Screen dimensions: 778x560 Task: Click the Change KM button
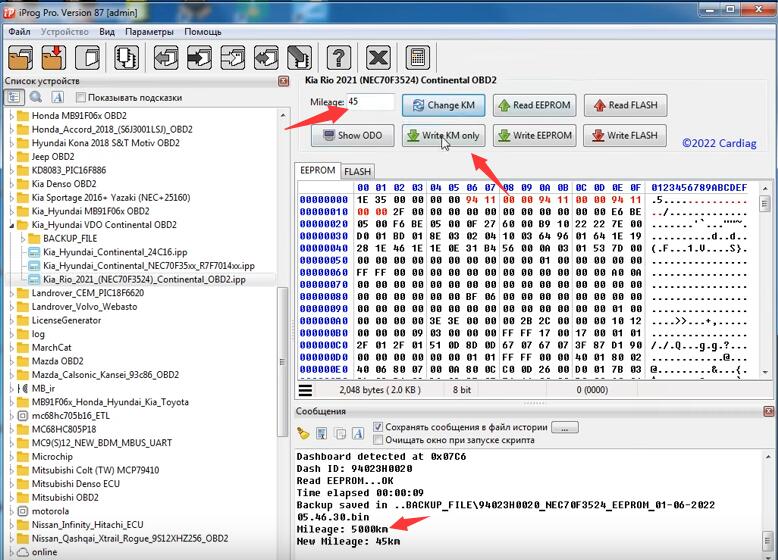tap(444, 105)
